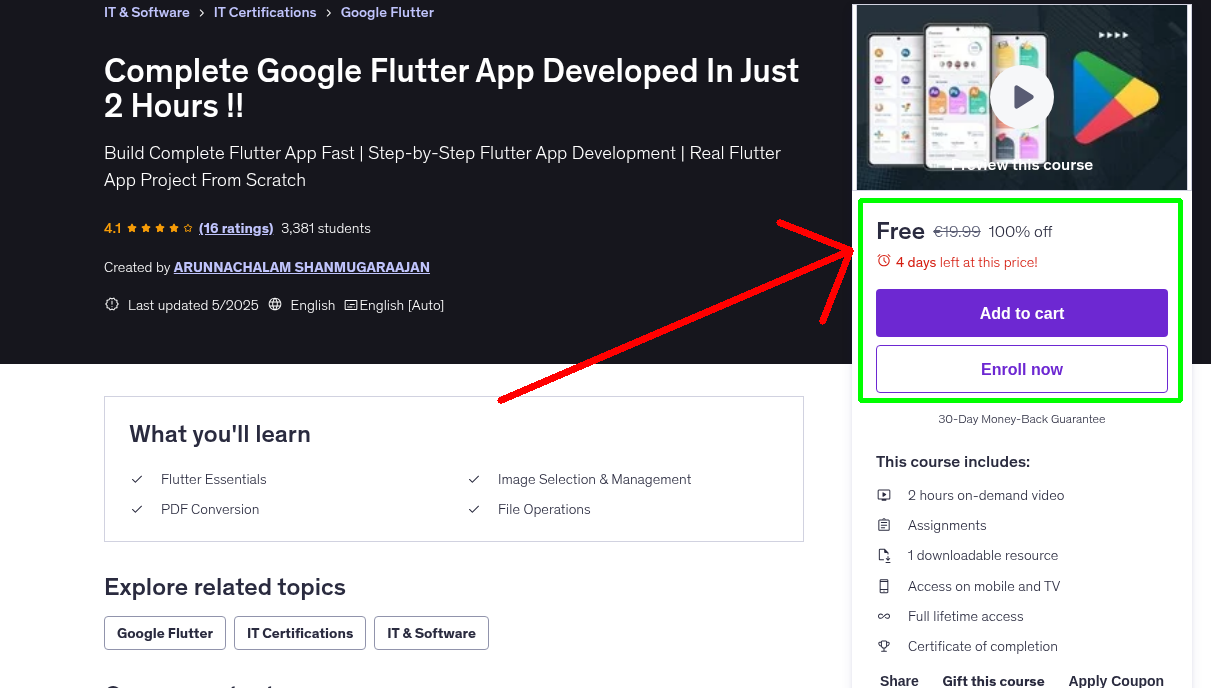1211x688 pixels.
Task: Click the alarm icon beside 4 days left
Action: (x=882, y=259)
